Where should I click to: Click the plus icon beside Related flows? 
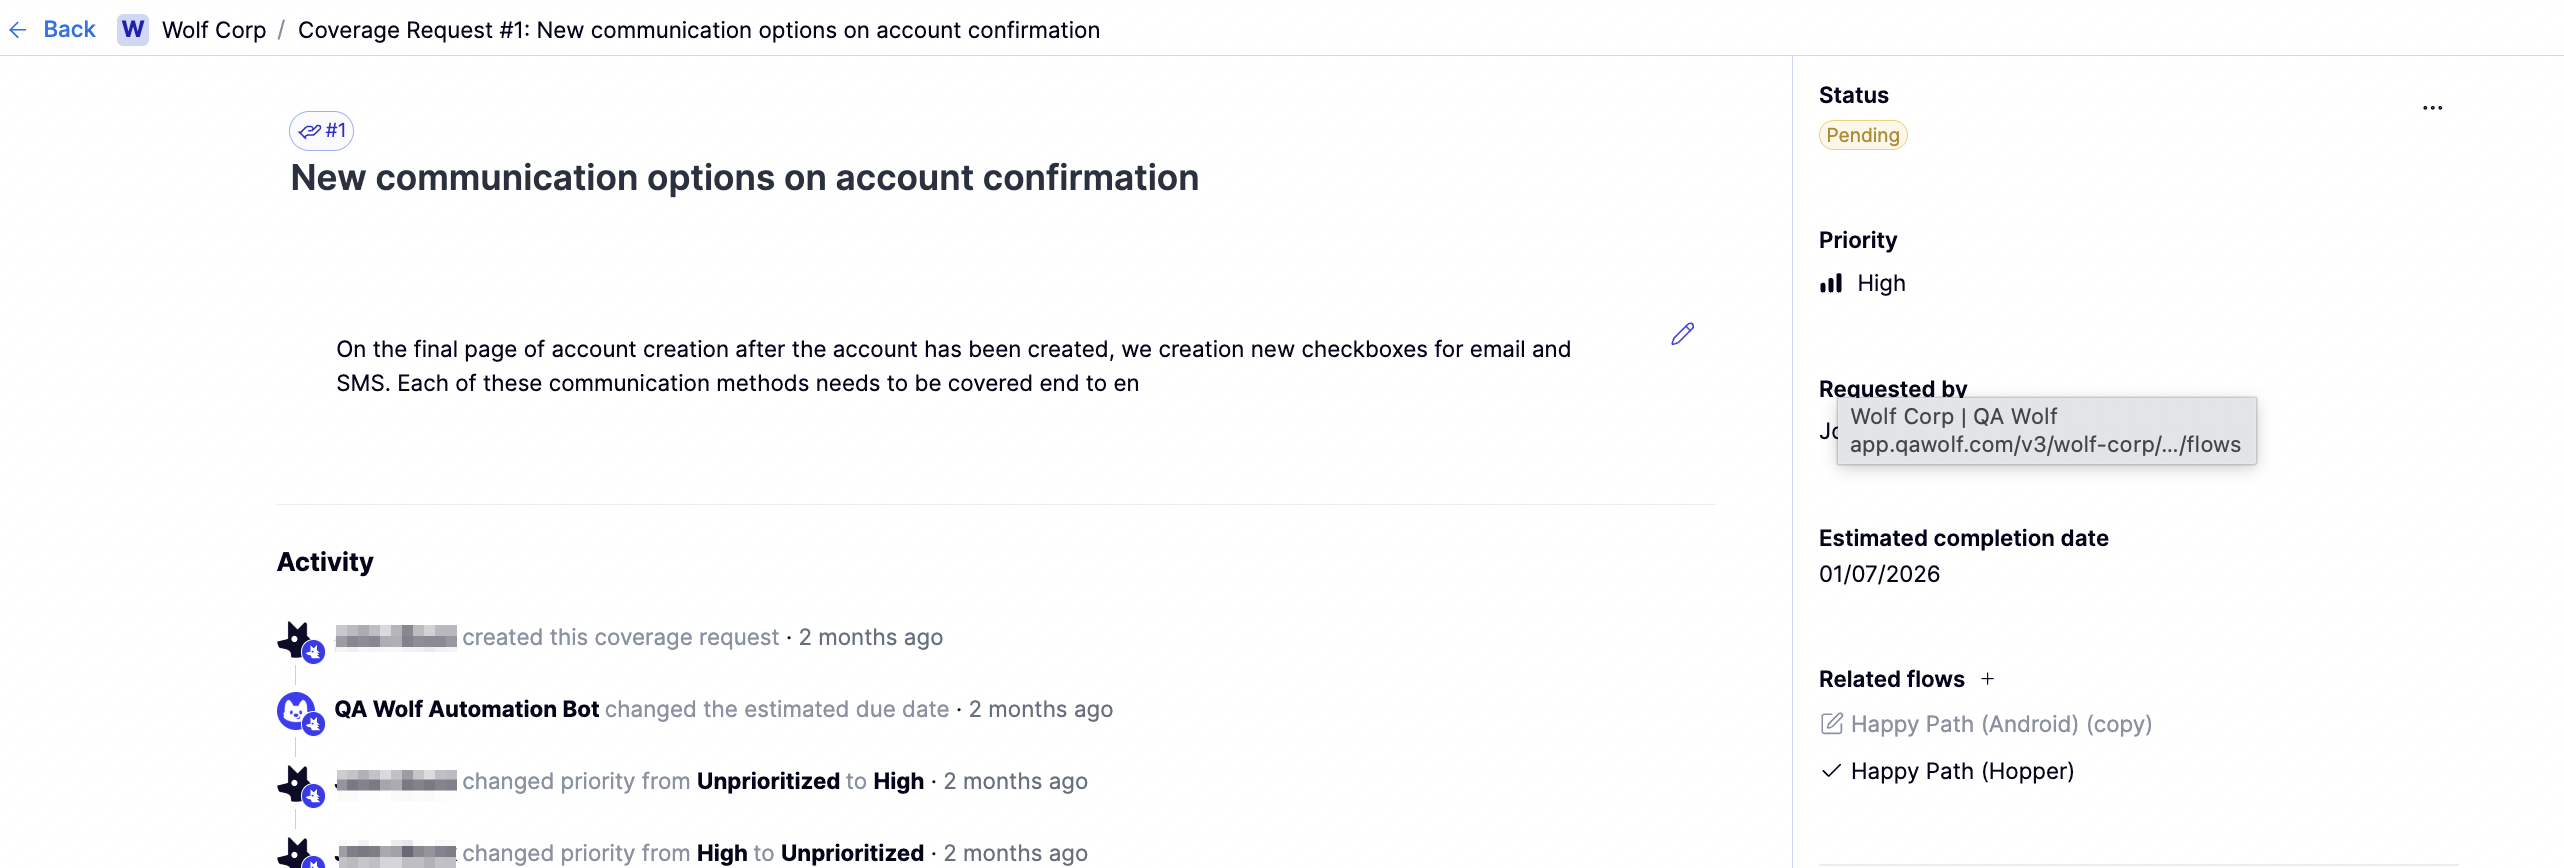pyautogui.click(x=1988, y=679)
